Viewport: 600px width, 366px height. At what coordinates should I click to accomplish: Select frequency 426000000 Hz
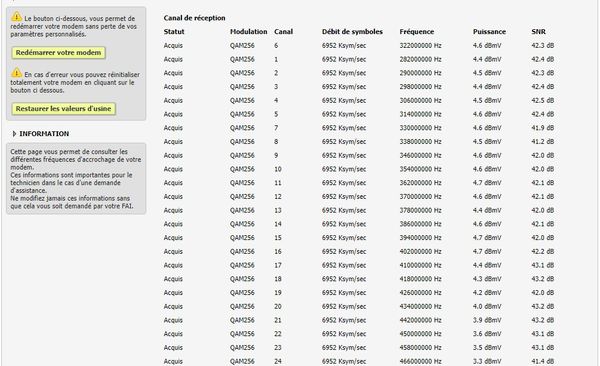pyautogui.click(x=421, y=293)
